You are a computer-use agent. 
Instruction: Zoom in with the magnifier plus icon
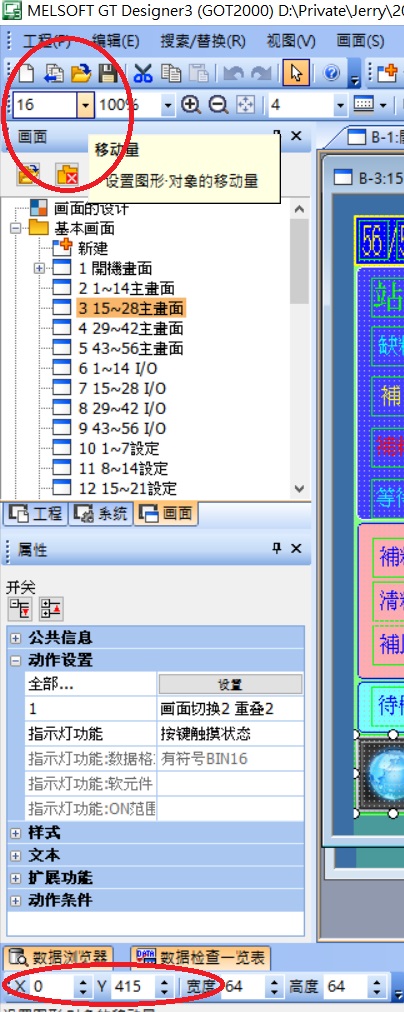190,105
